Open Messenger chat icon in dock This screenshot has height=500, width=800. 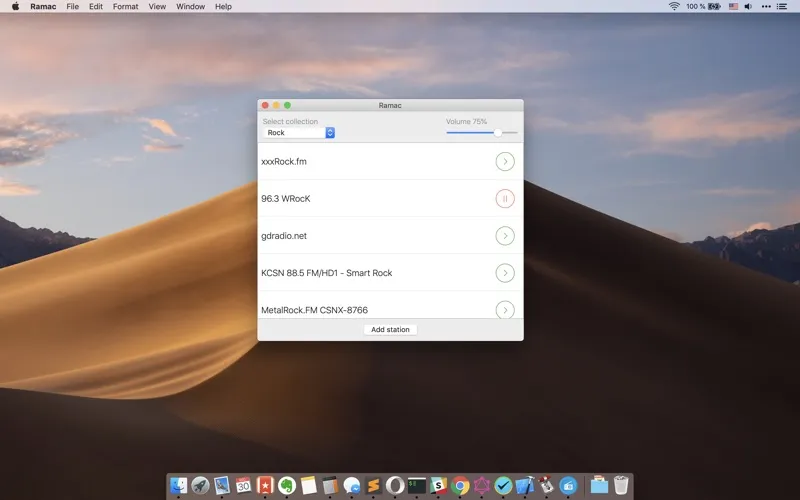tap(352, 485)
